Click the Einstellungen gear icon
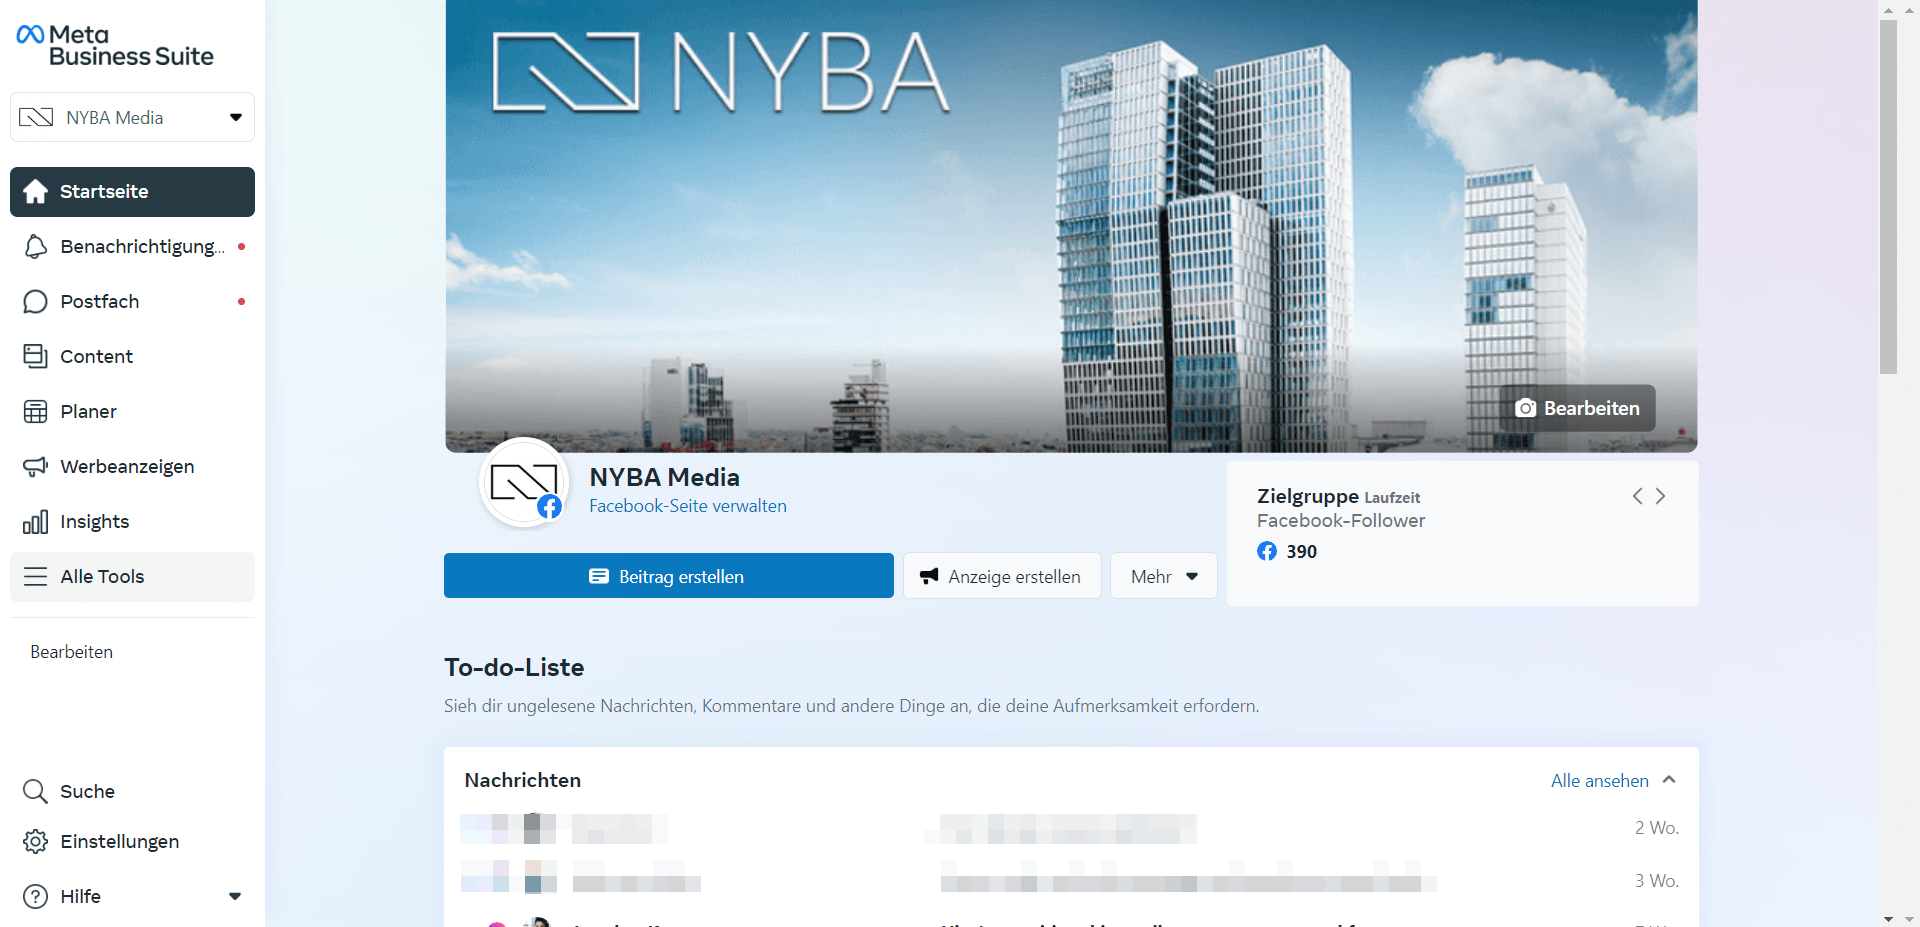The image size is (1920, 927). click(x=36, y=842)
